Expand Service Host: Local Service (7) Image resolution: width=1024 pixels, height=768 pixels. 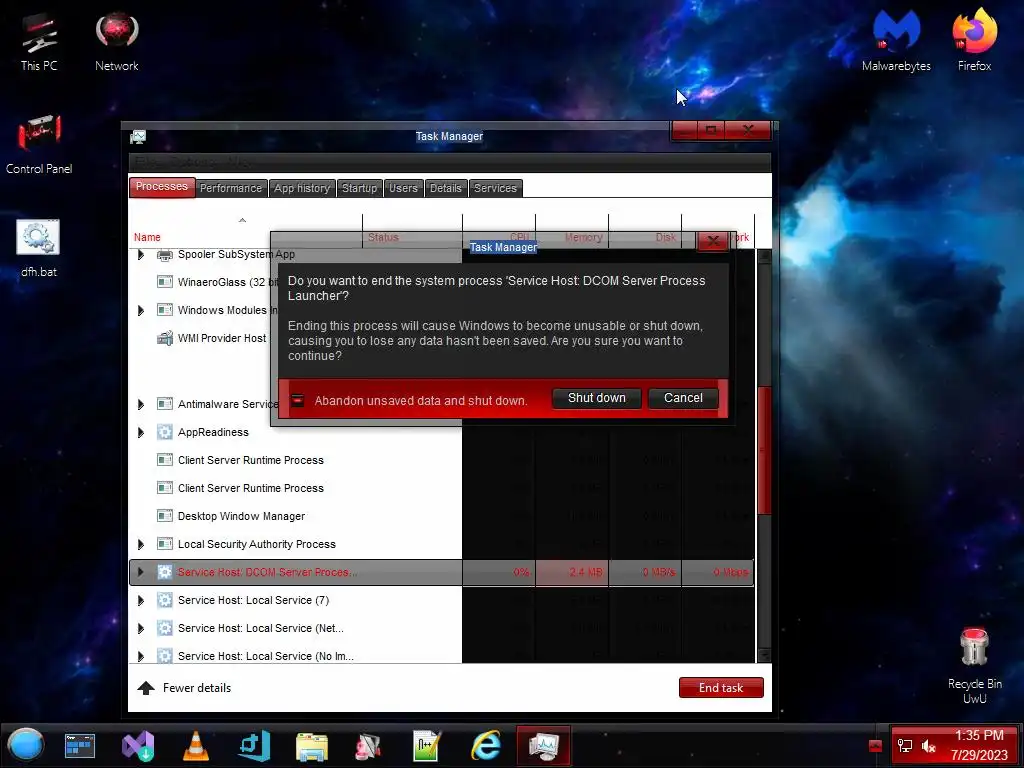(140, 600)
